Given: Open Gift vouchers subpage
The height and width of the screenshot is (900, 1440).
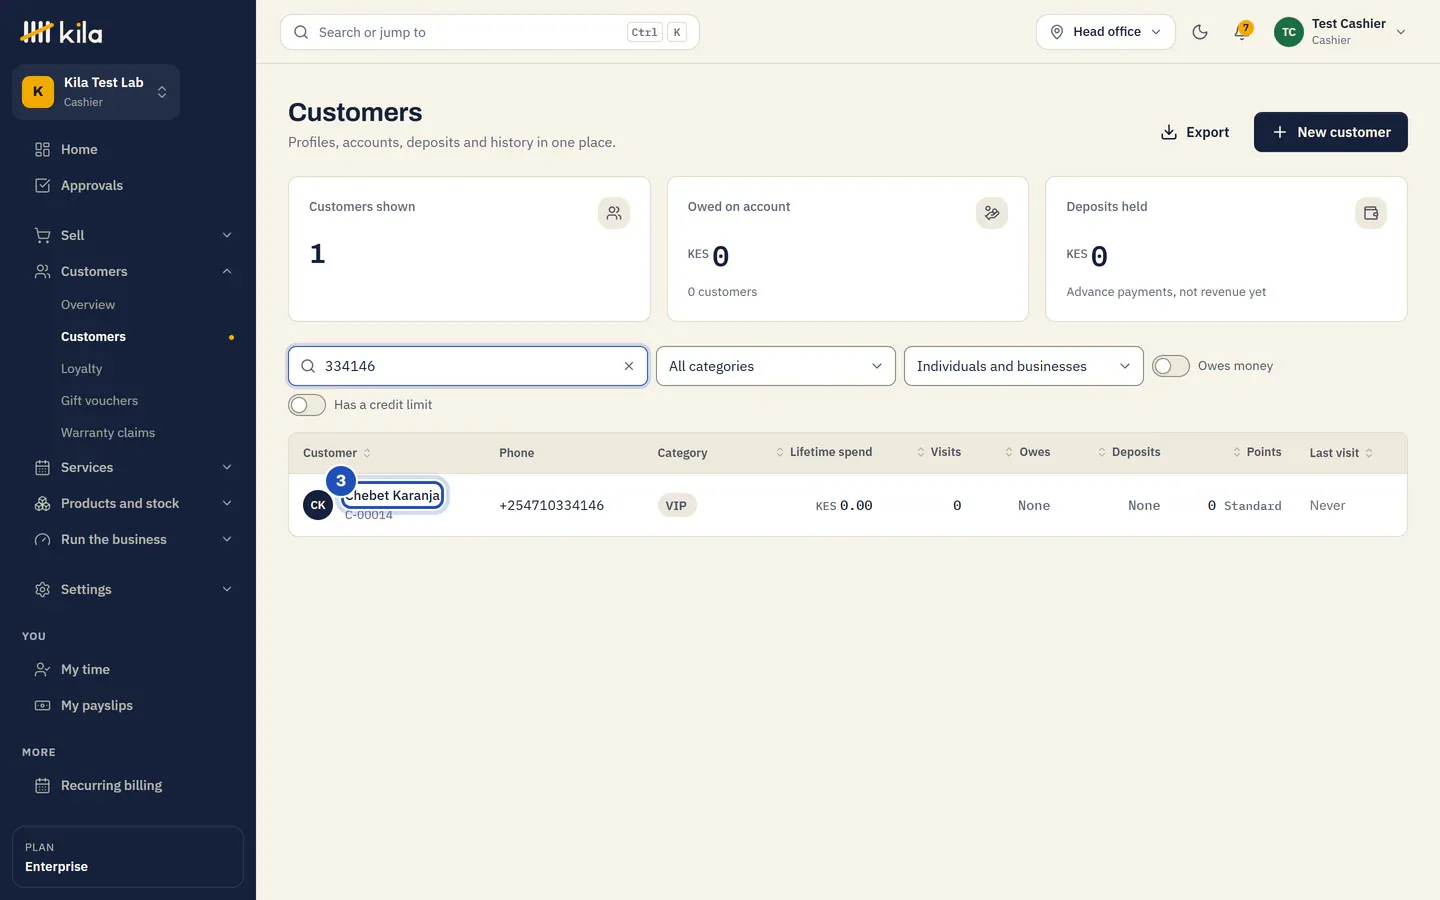Looking at the screenshot, I should coord(100,401).
